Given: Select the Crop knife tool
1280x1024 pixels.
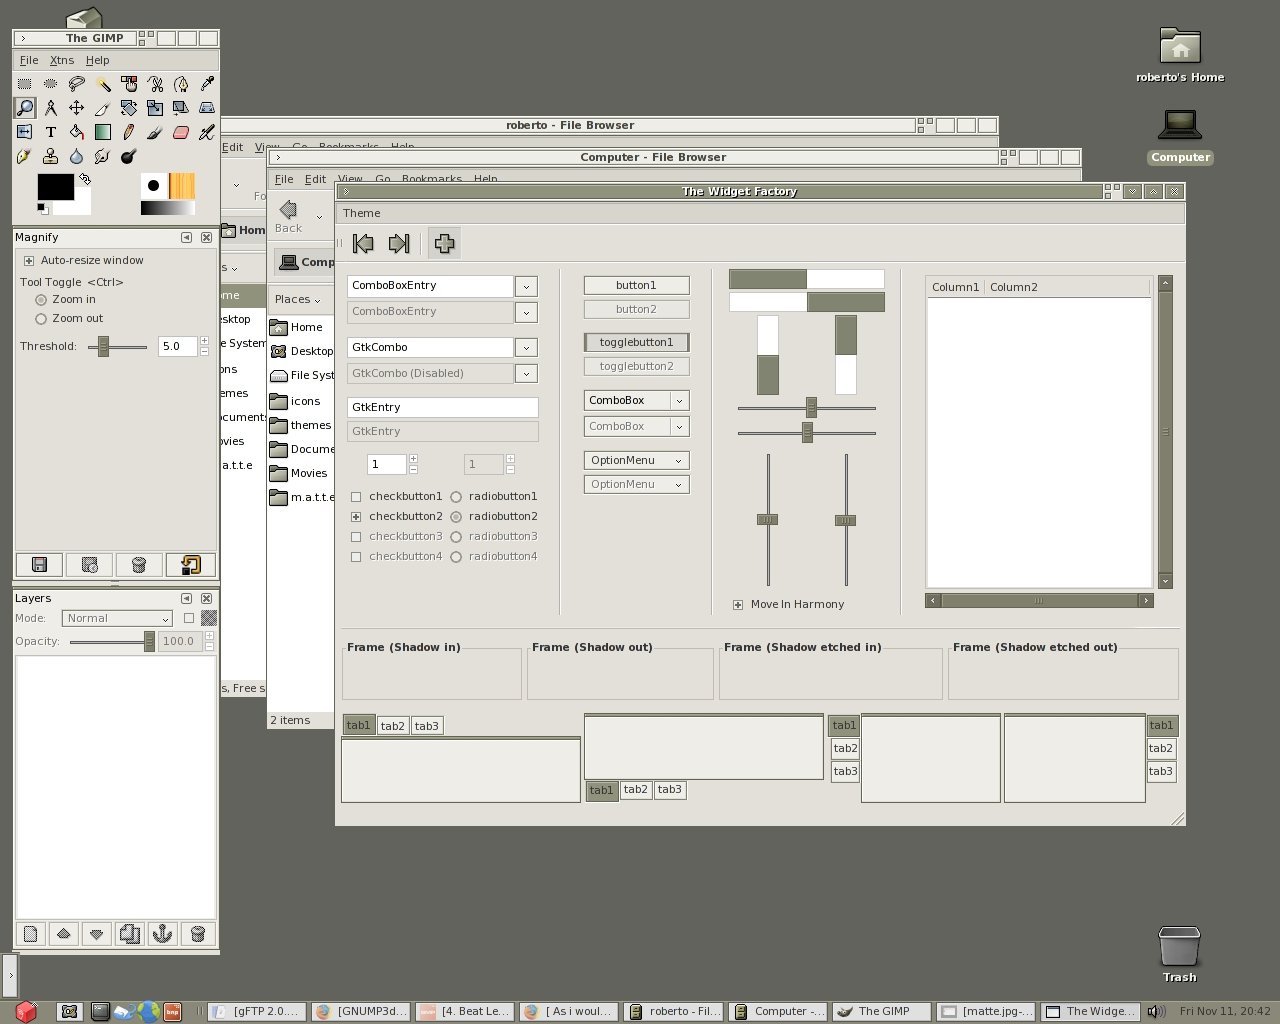Looking at the screenshot, I should pyautogui.click(x=103, y=108).
